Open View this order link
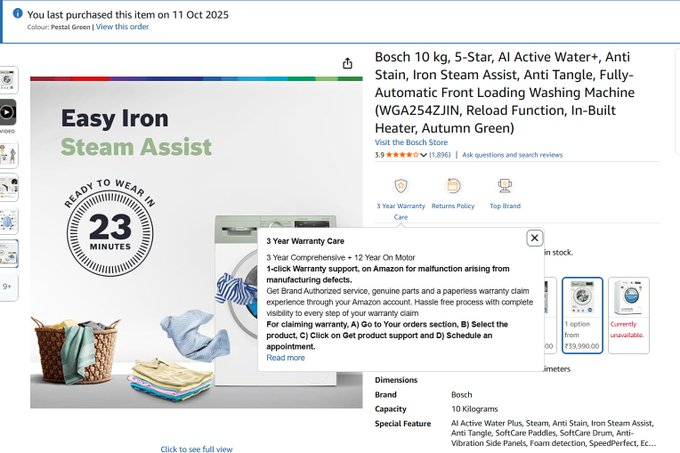The width and height of the screenshot is (680, 453). [x=122, y=26]
